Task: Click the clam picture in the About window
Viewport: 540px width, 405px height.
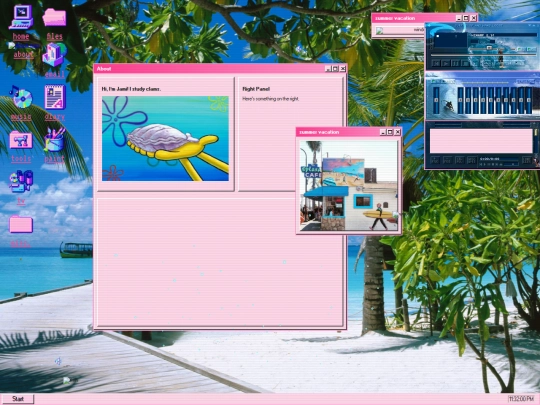Action: (x=165, y=138)
